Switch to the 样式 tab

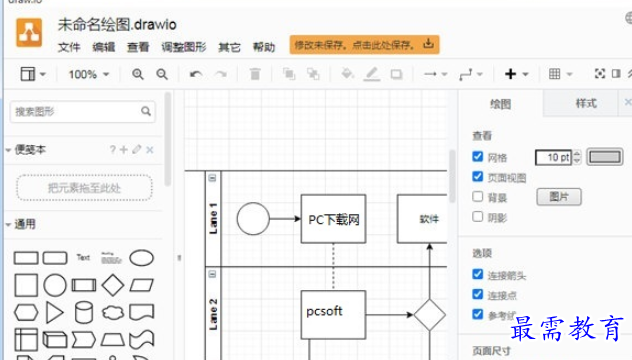click(x=586, y=104)
